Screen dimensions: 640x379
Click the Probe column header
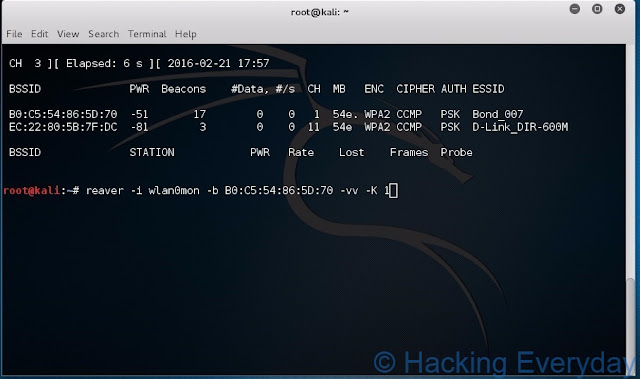456,153
